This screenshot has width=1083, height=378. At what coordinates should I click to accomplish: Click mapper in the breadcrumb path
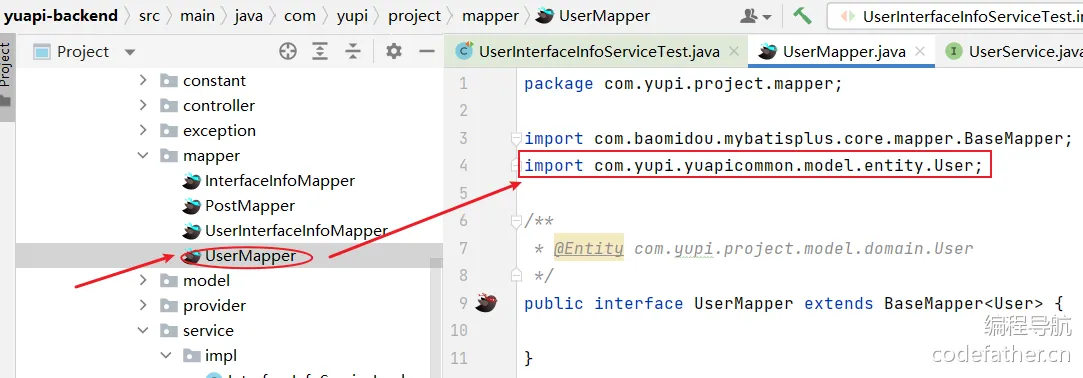pos(490,16)
